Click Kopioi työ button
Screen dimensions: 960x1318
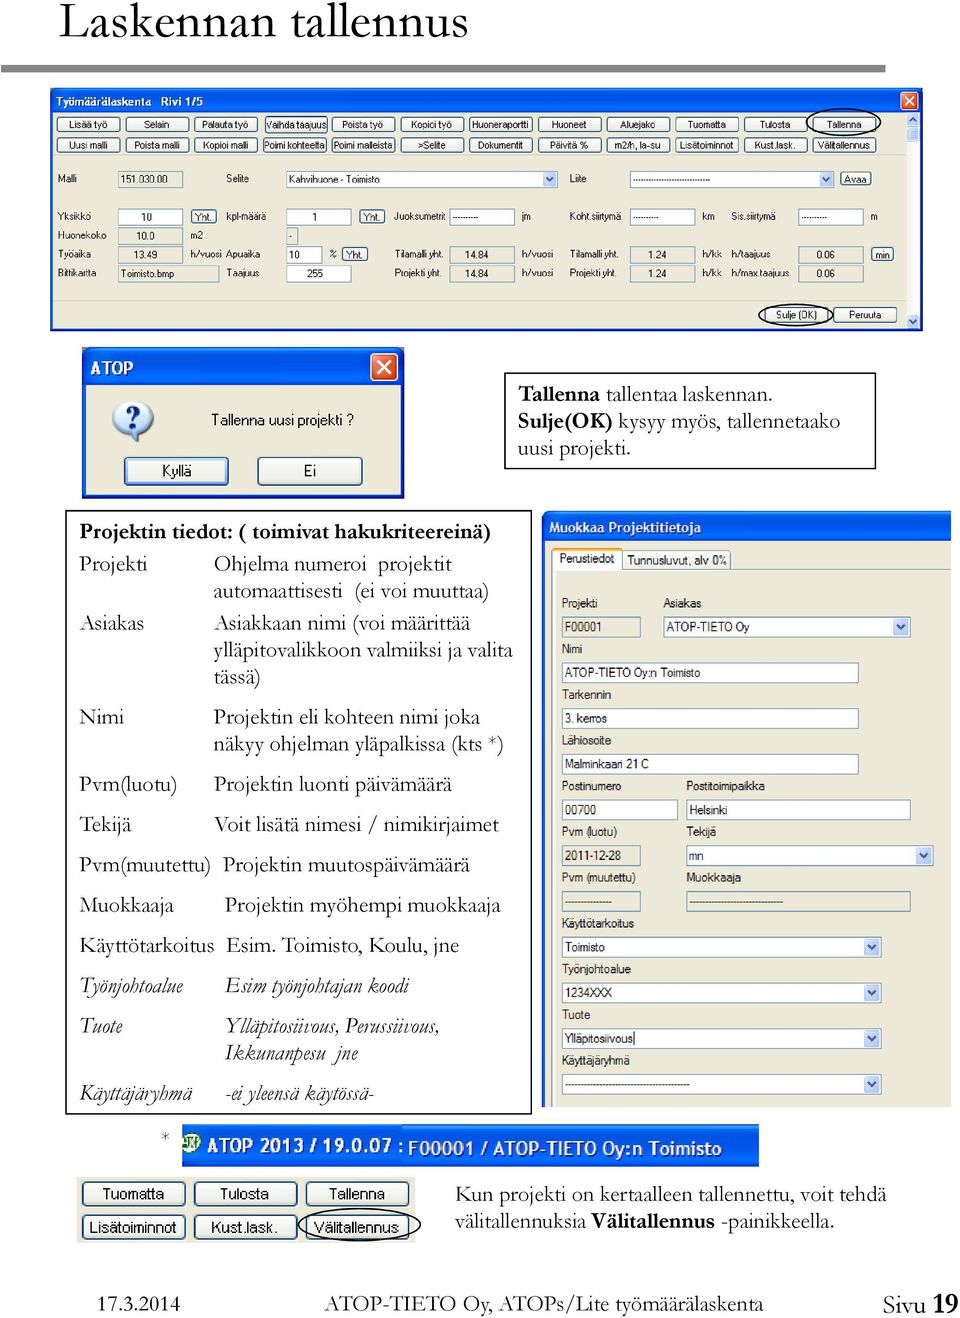click(x=431, y=125)
